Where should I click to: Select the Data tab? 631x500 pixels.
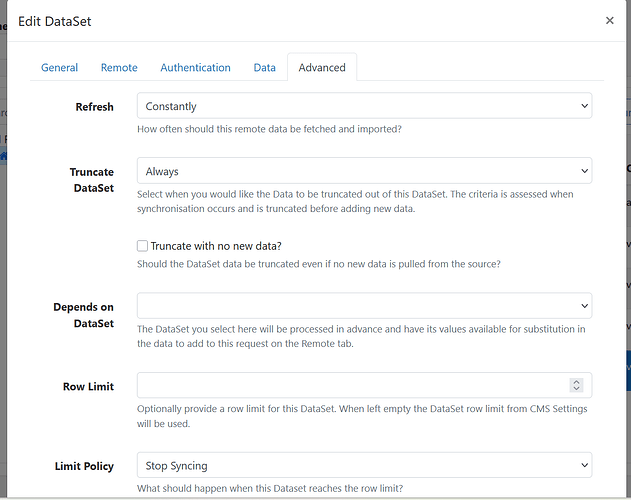point(264,67)
